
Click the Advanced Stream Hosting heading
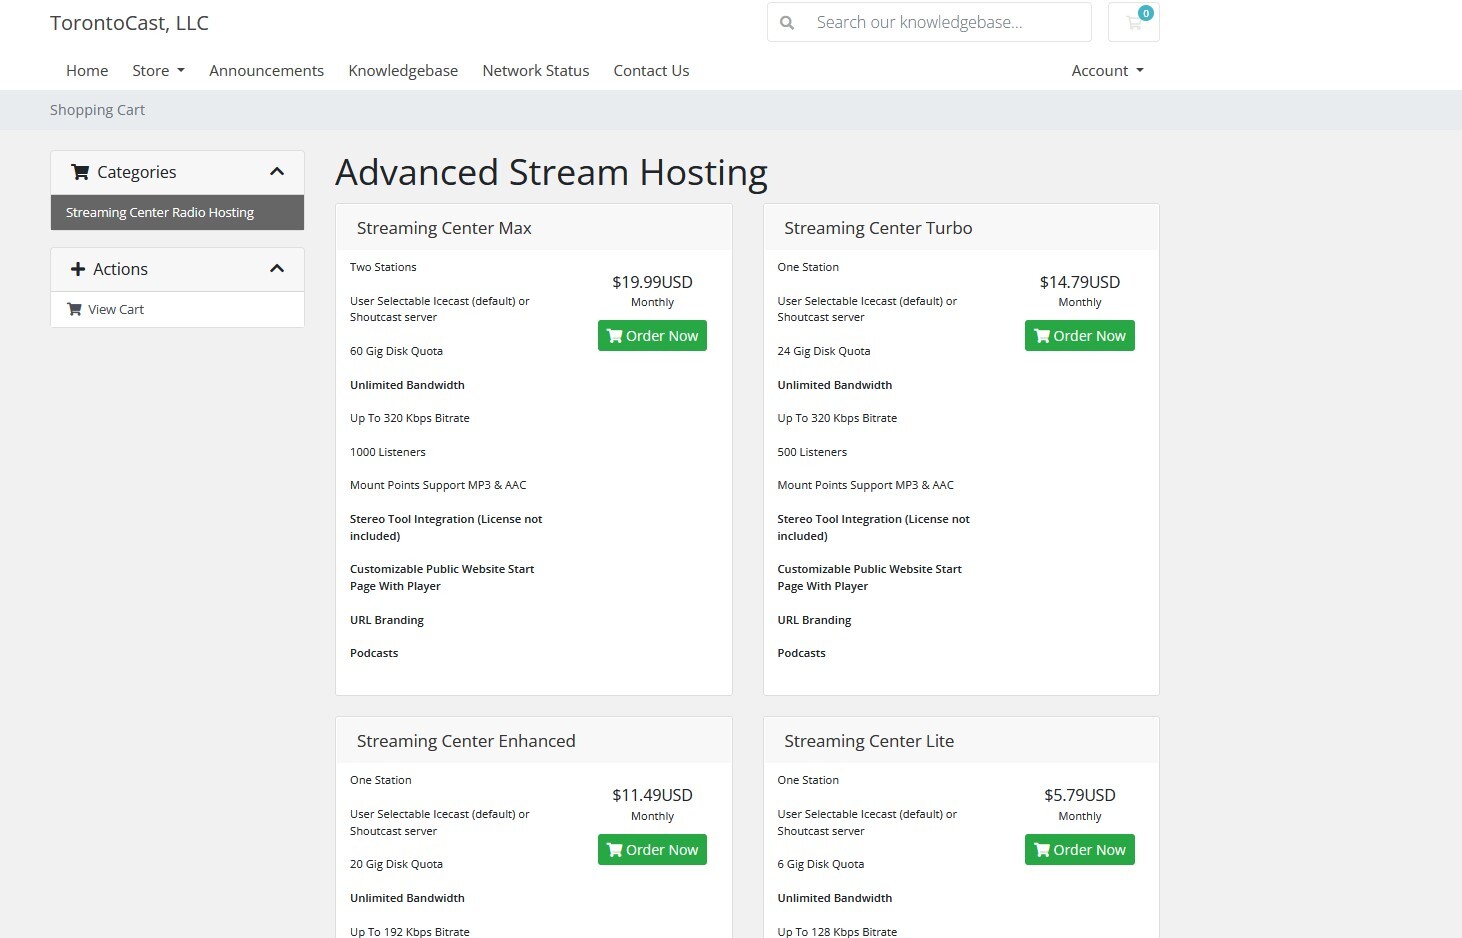(551, 172)
